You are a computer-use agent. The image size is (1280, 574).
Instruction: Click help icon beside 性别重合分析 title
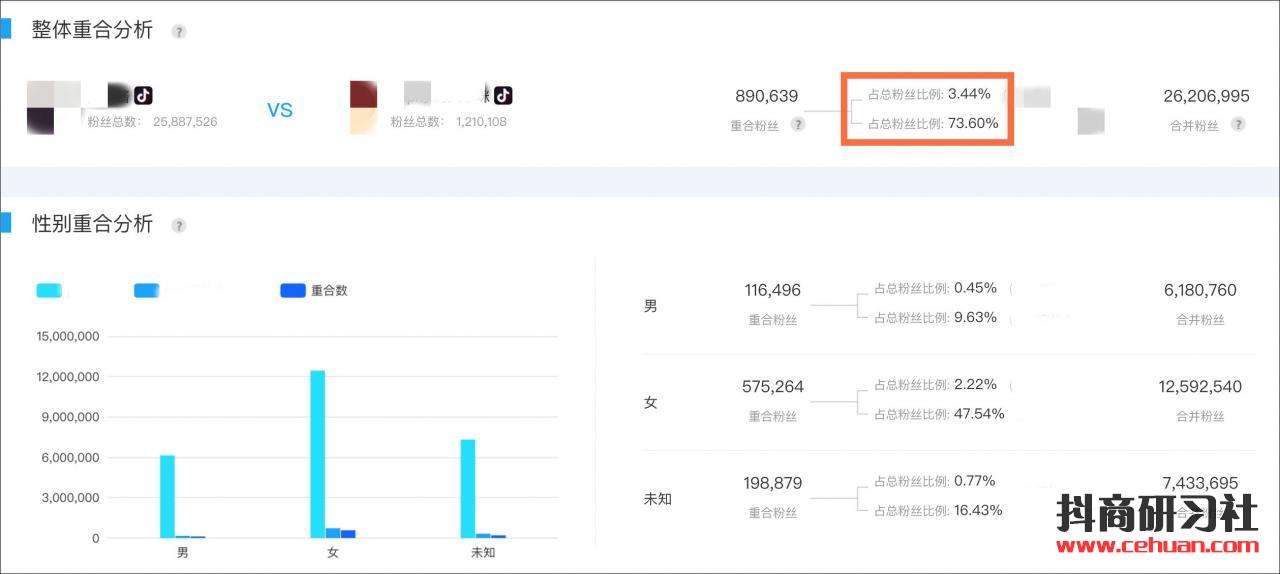[179, 226]
